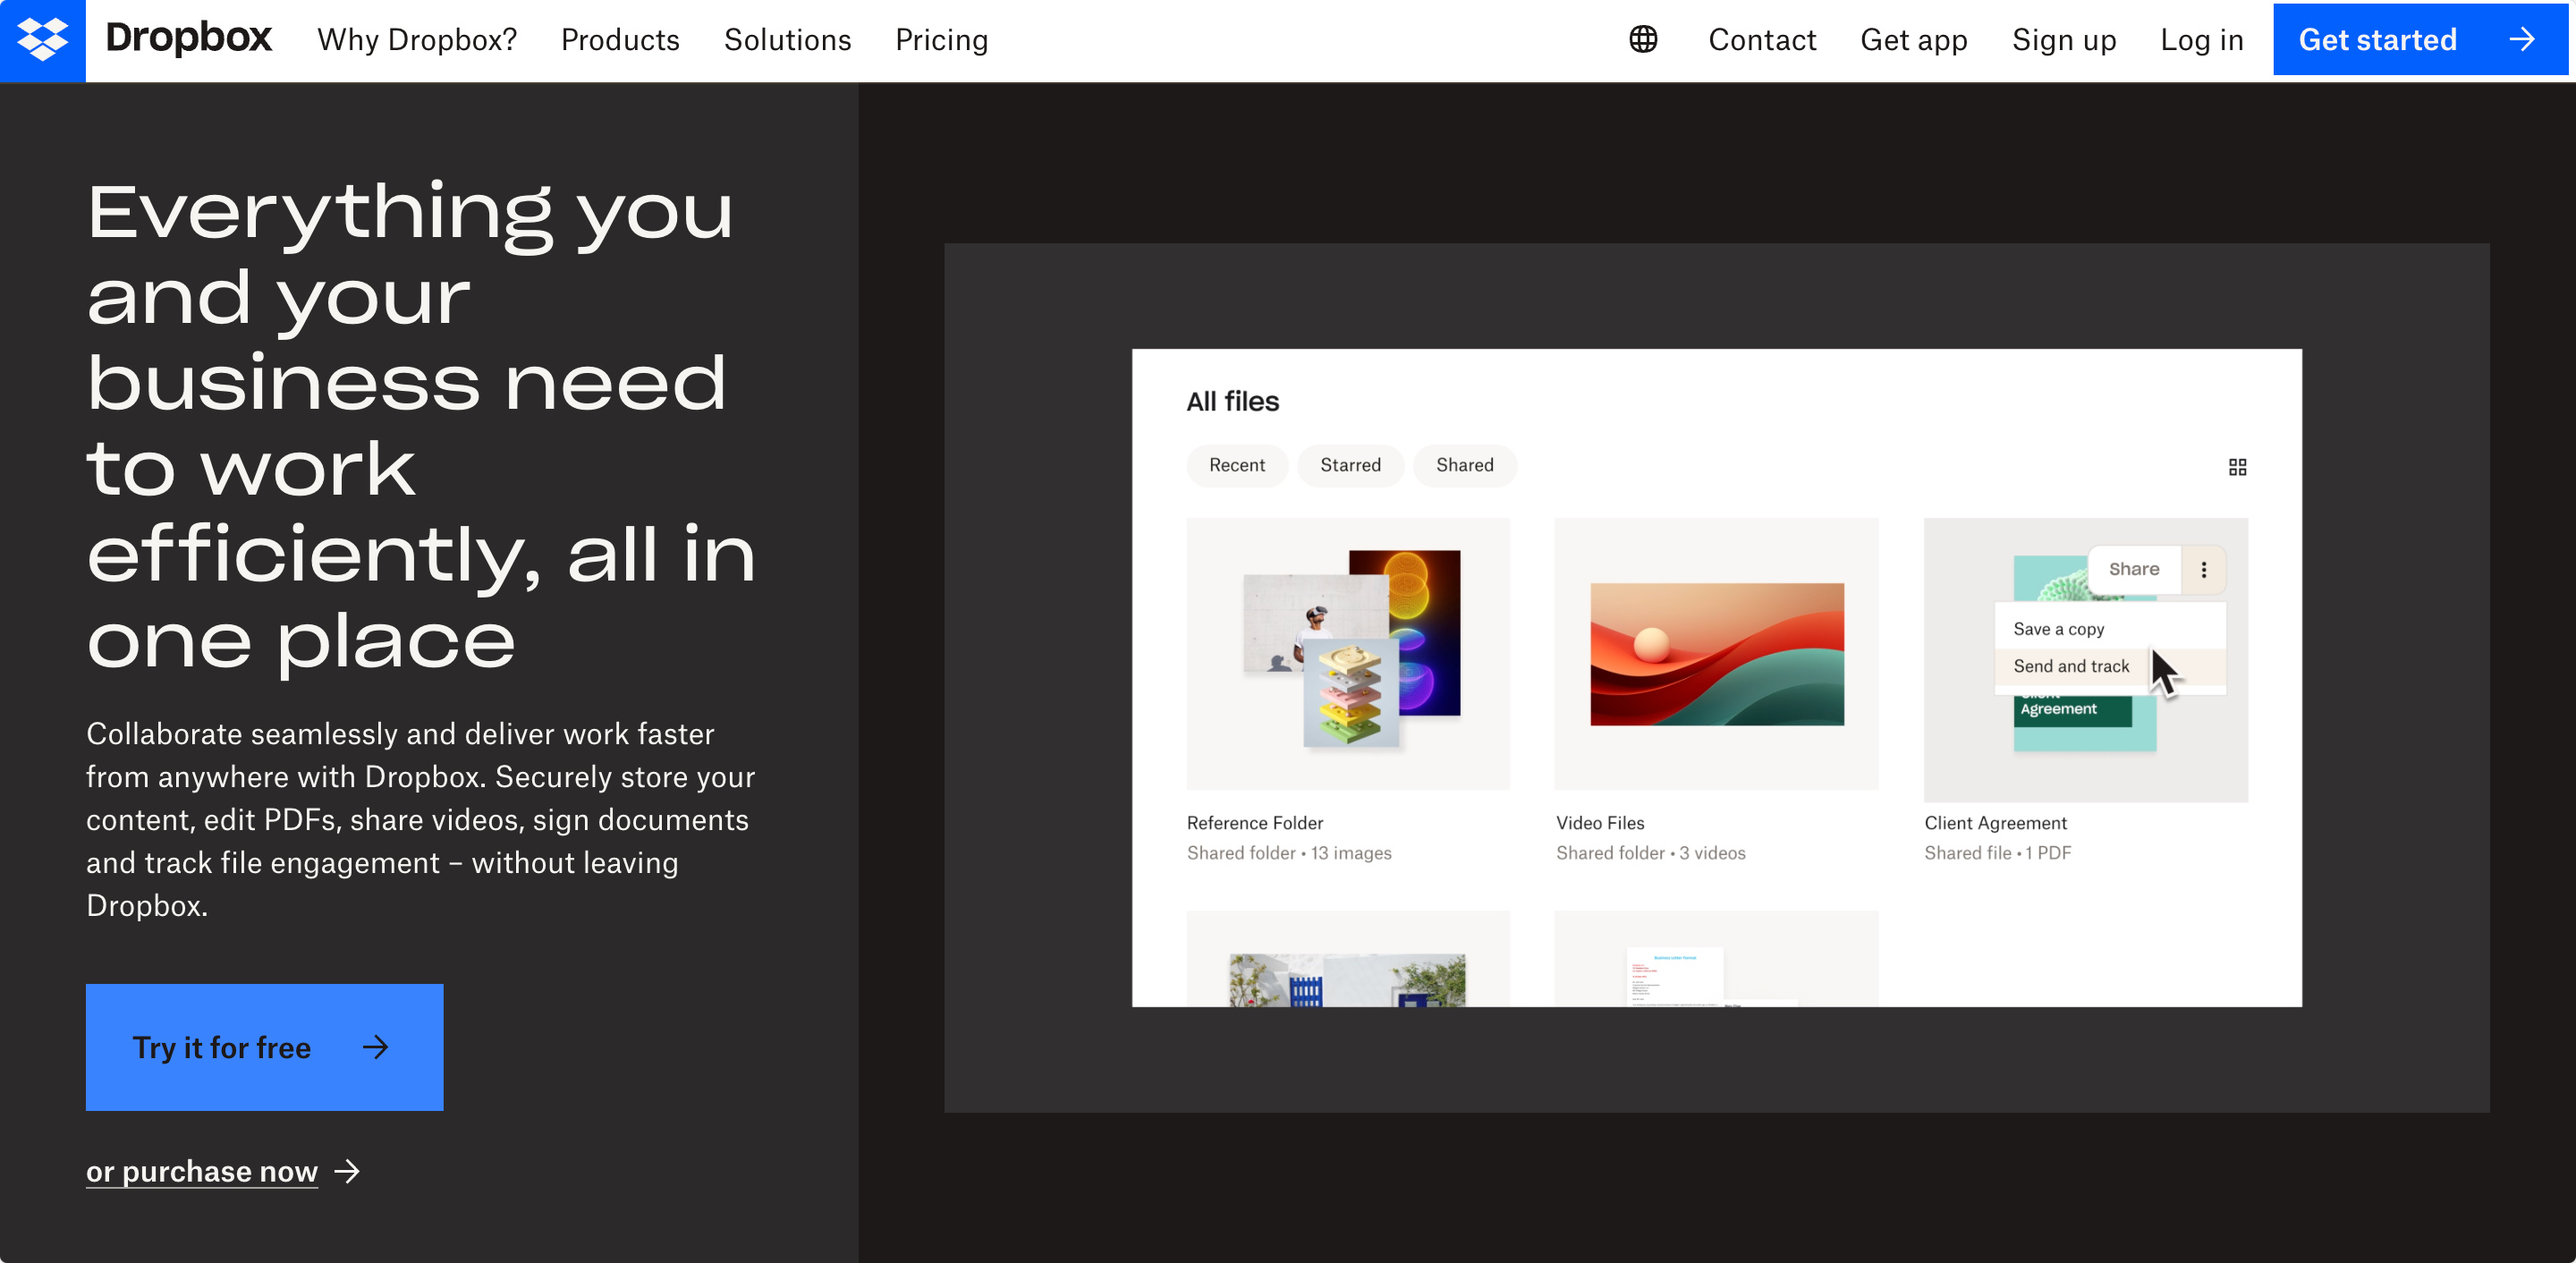The width and height of the screenshot is (2576, 1263).
Task: Click Get app in the header
Action: click(1913, 40)
